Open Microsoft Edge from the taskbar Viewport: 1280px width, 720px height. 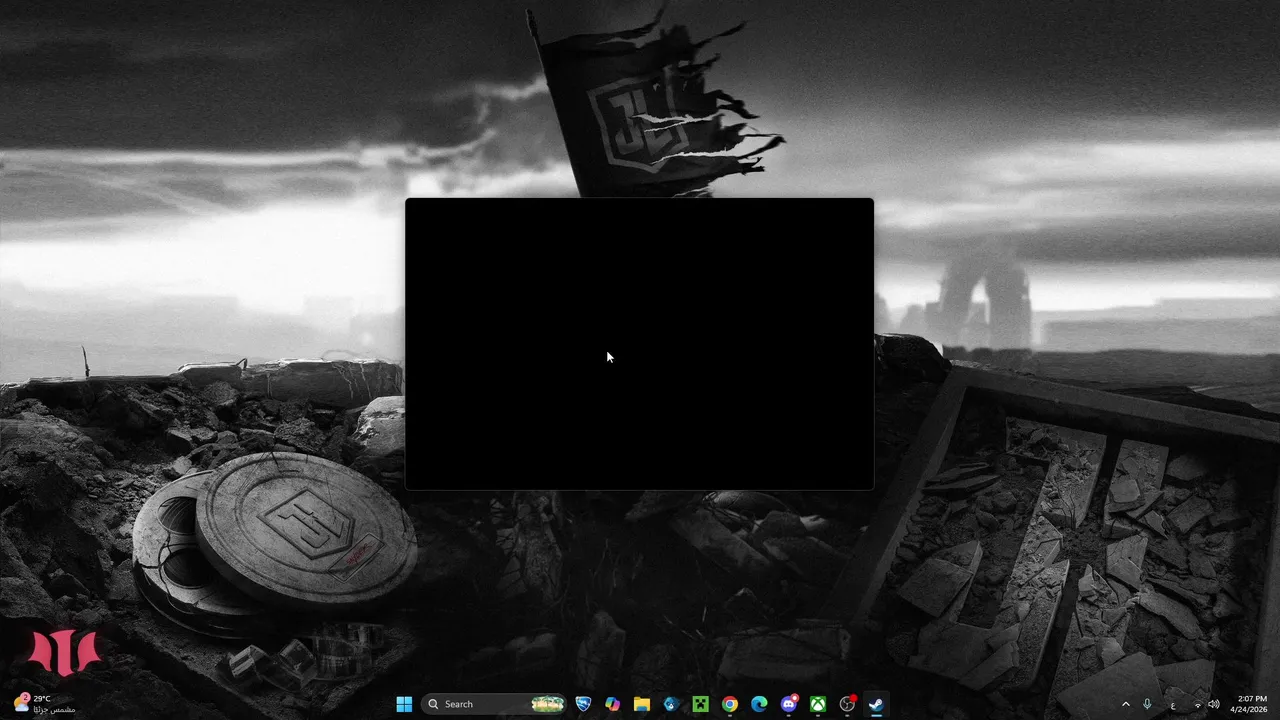[x=759, y=704]
